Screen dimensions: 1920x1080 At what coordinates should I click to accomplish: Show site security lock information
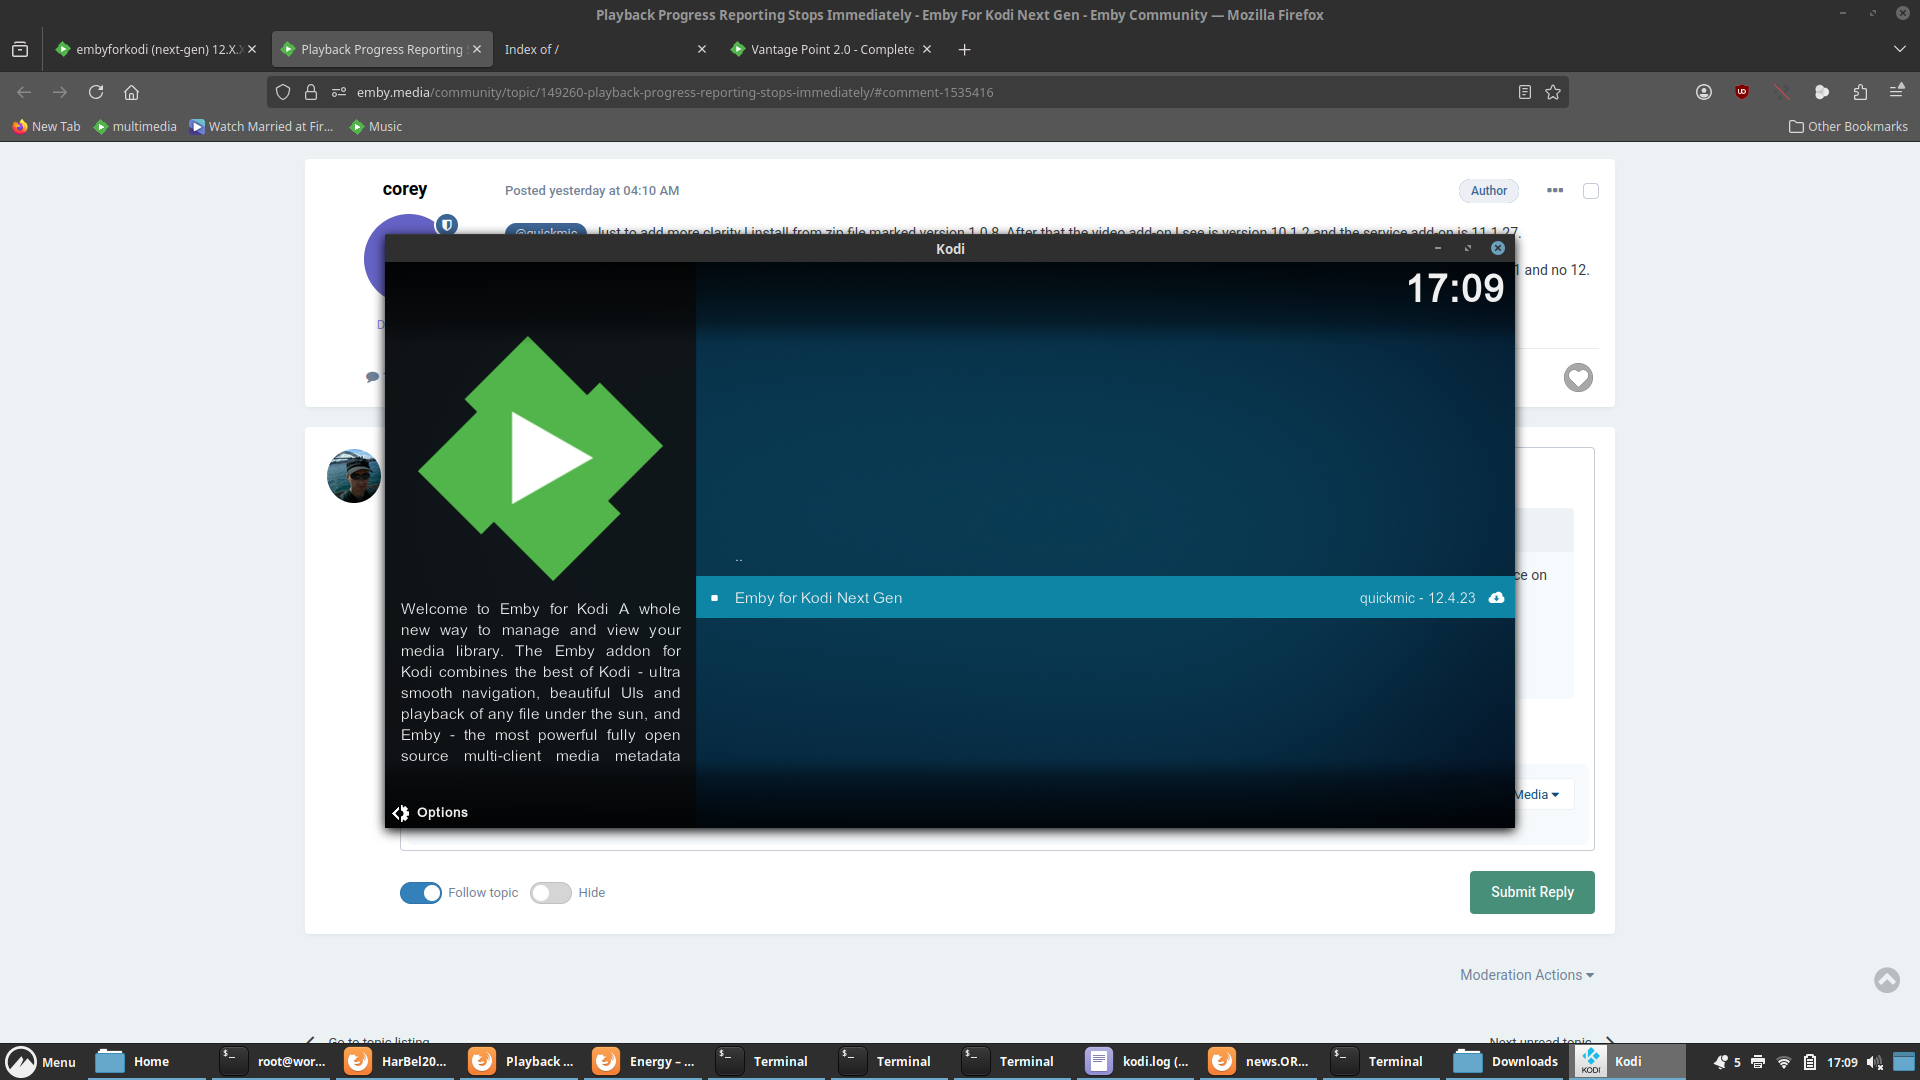pyautogui.click(x=311, y=92)
